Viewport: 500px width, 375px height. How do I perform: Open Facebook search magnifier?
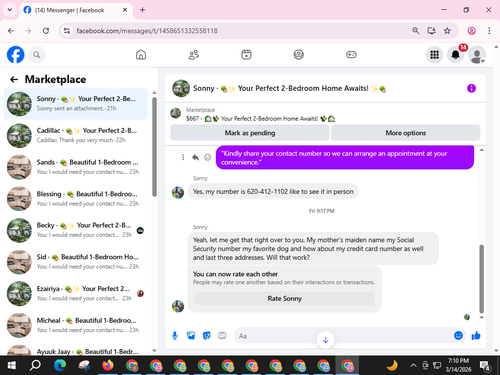tap(37, 55)
